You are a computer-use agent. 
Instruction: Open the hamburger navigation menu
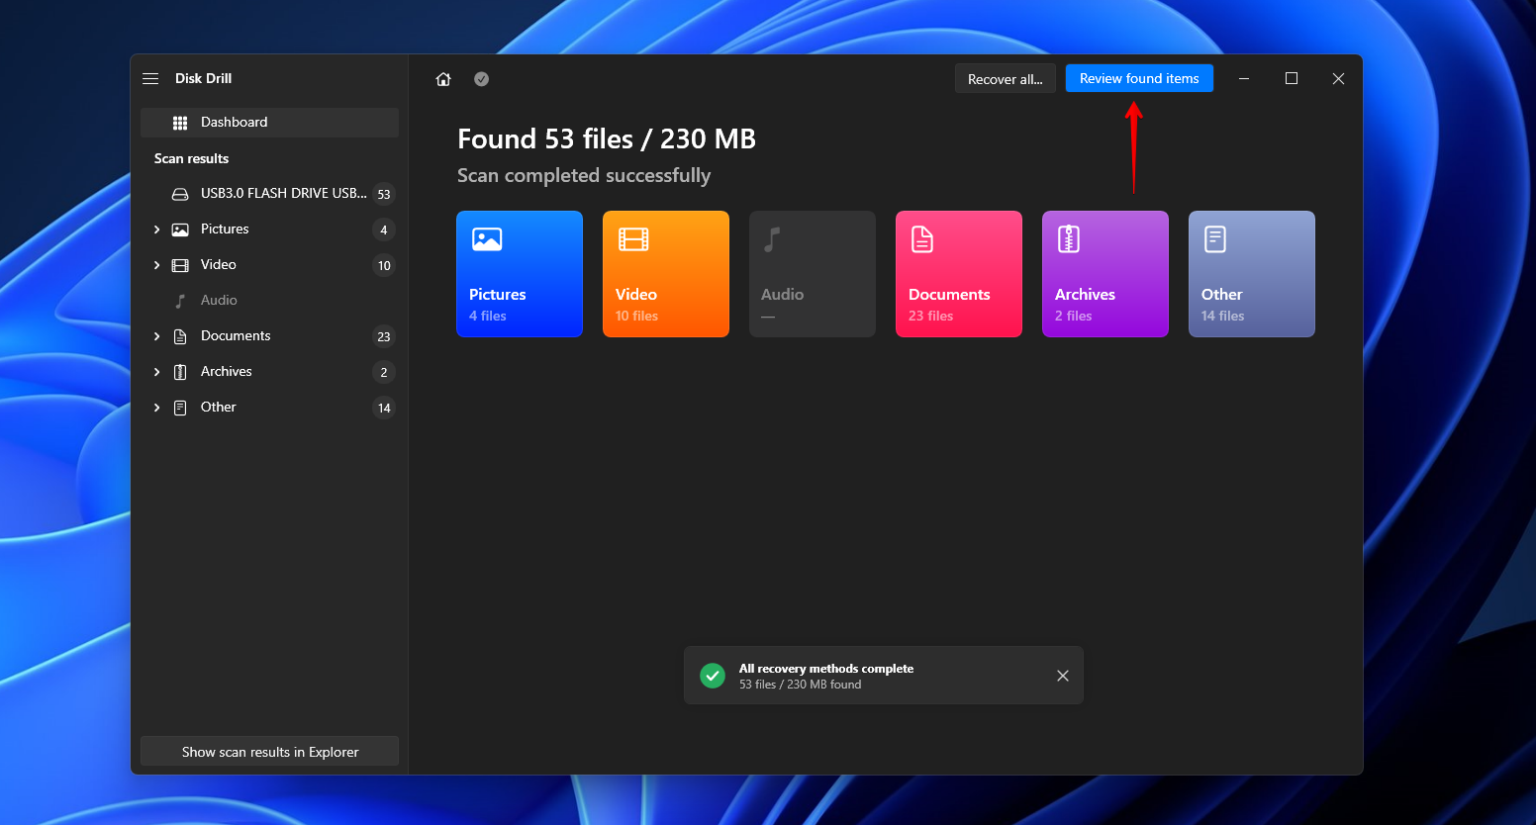click(150, 78)
